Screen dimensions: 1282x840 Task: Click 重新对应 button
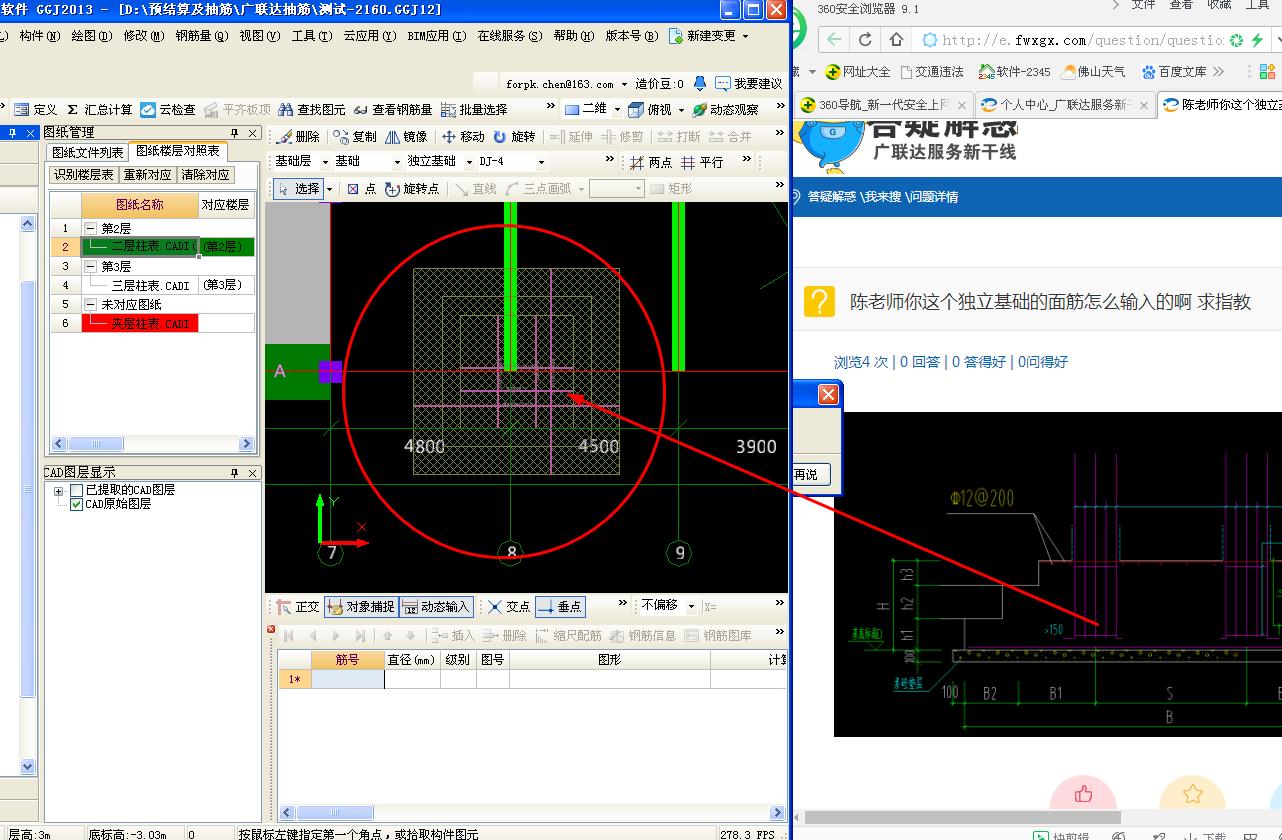click(x=148, y=175)
